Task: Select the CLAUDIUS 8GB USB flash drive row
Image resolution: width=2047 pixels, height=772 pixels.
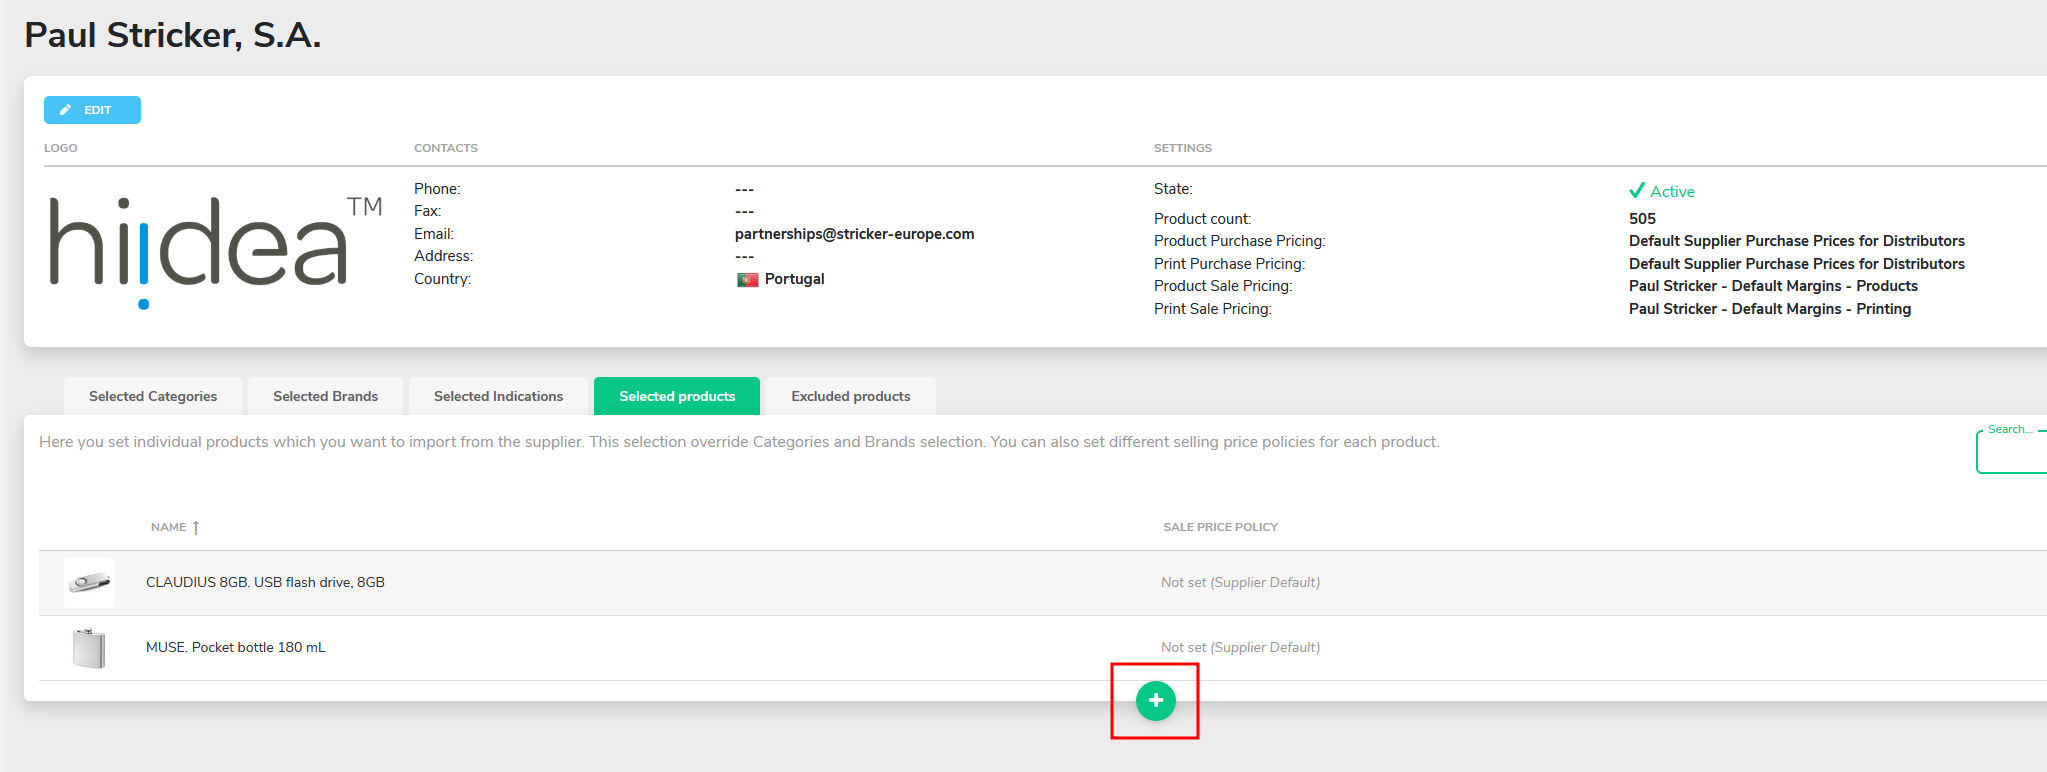Action: [1043, 583]
